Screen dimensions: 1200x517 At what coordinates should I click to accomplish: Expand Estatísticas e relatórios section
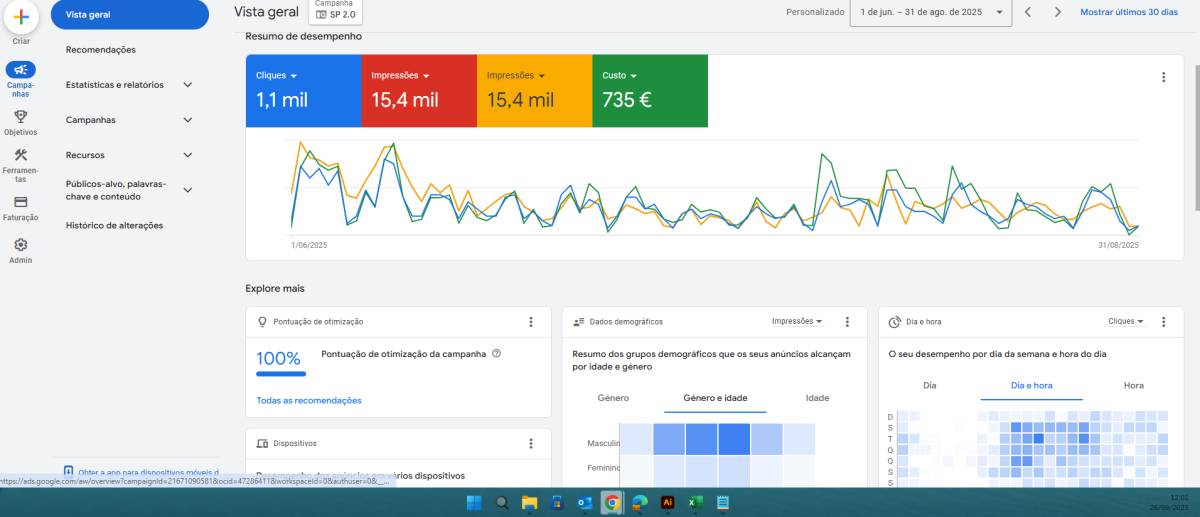coord(188,85)
